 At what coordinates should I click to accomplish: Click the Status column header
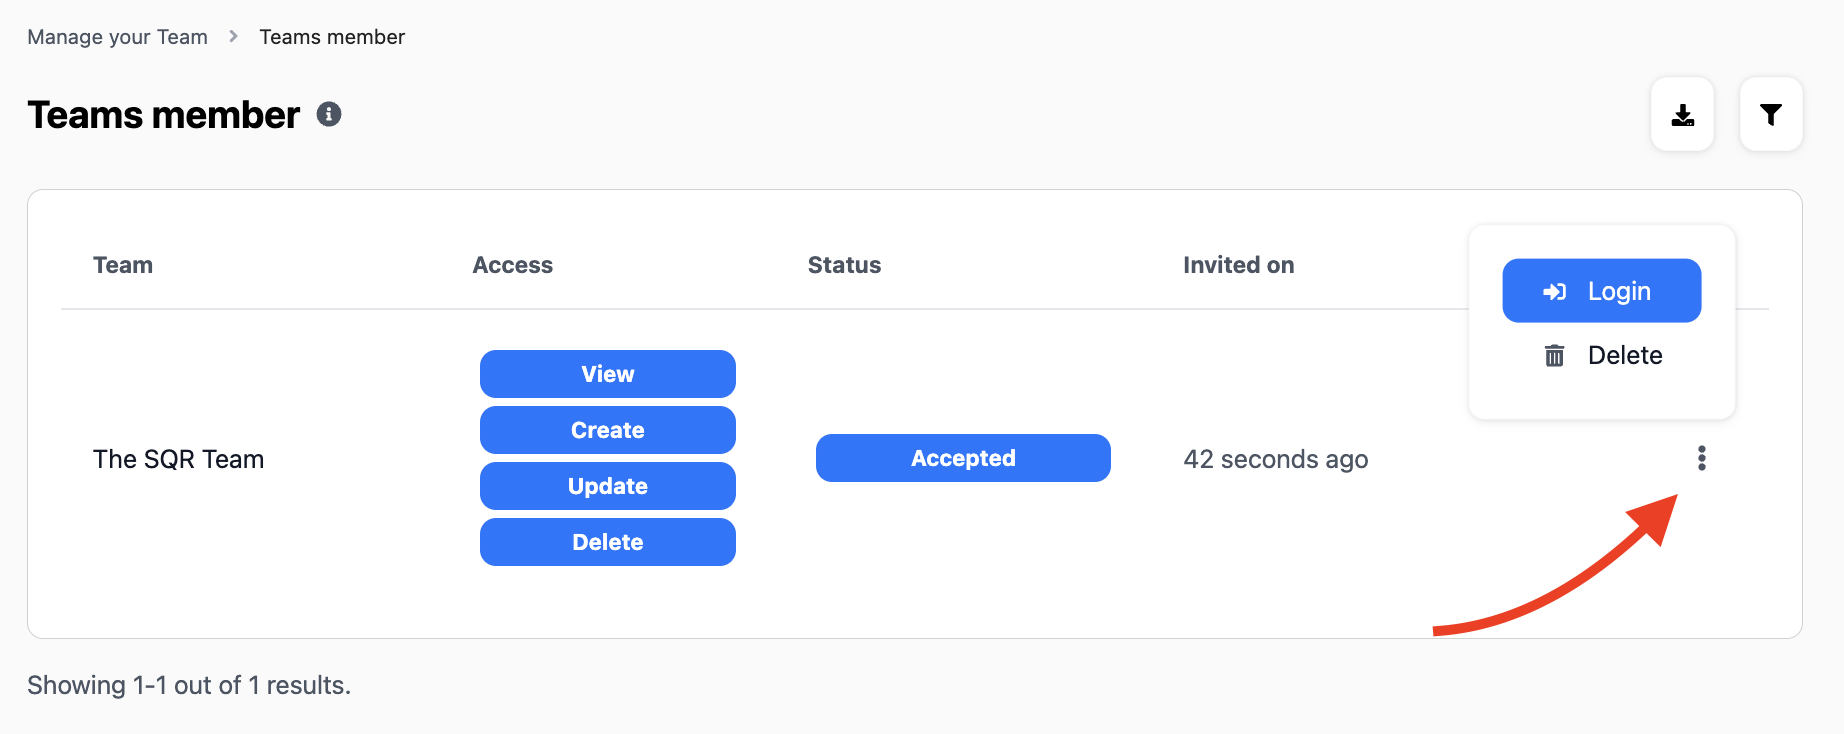click(844, 265)
